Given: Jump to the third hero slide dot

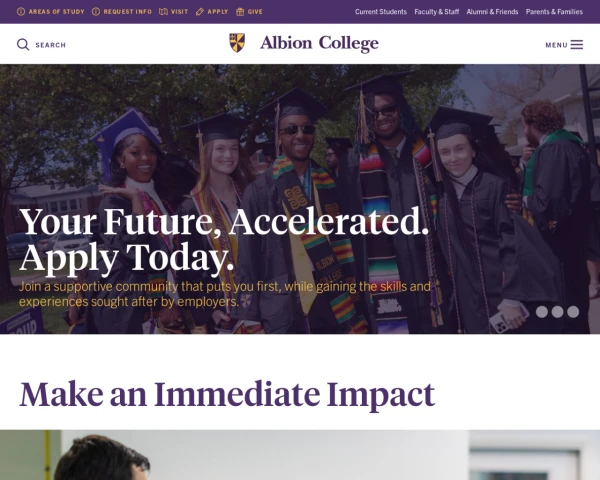Looking at the screenshot, I should click(x=573, y=312).
